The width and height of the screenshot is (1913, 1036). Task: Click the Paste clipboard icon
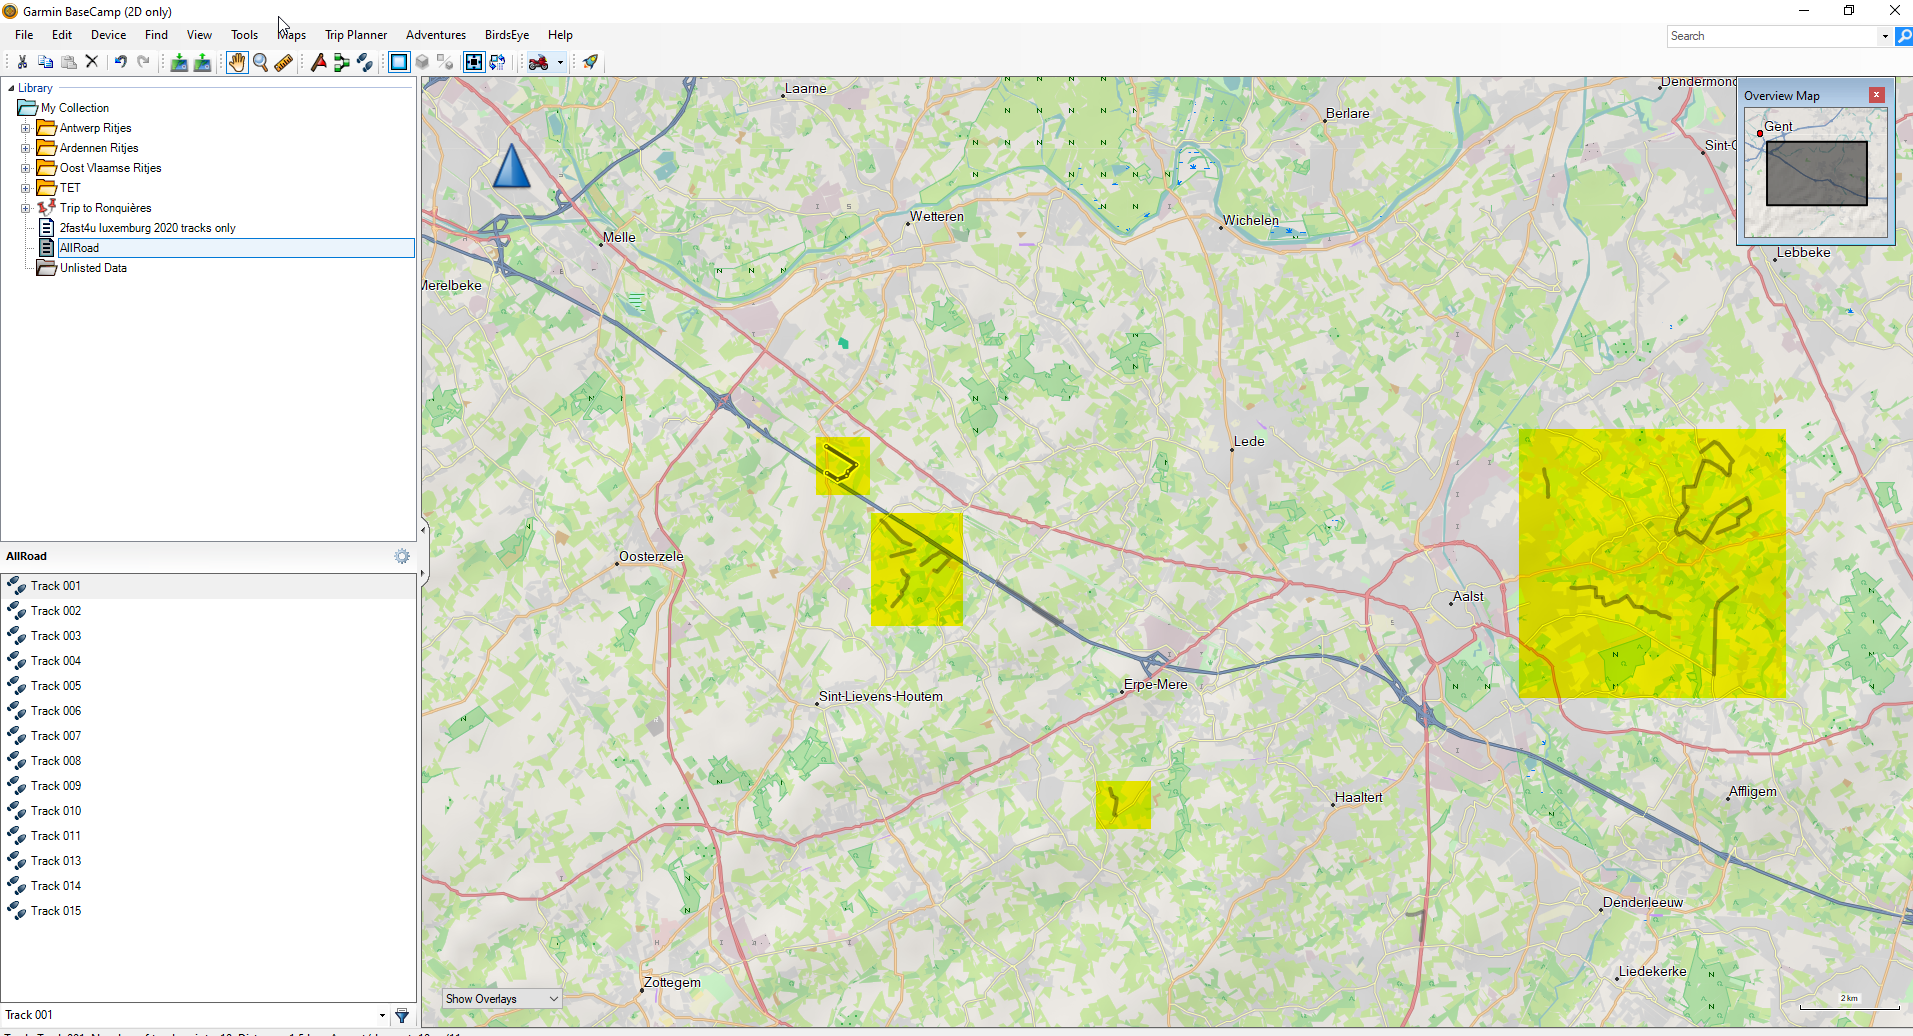(69, 62)
